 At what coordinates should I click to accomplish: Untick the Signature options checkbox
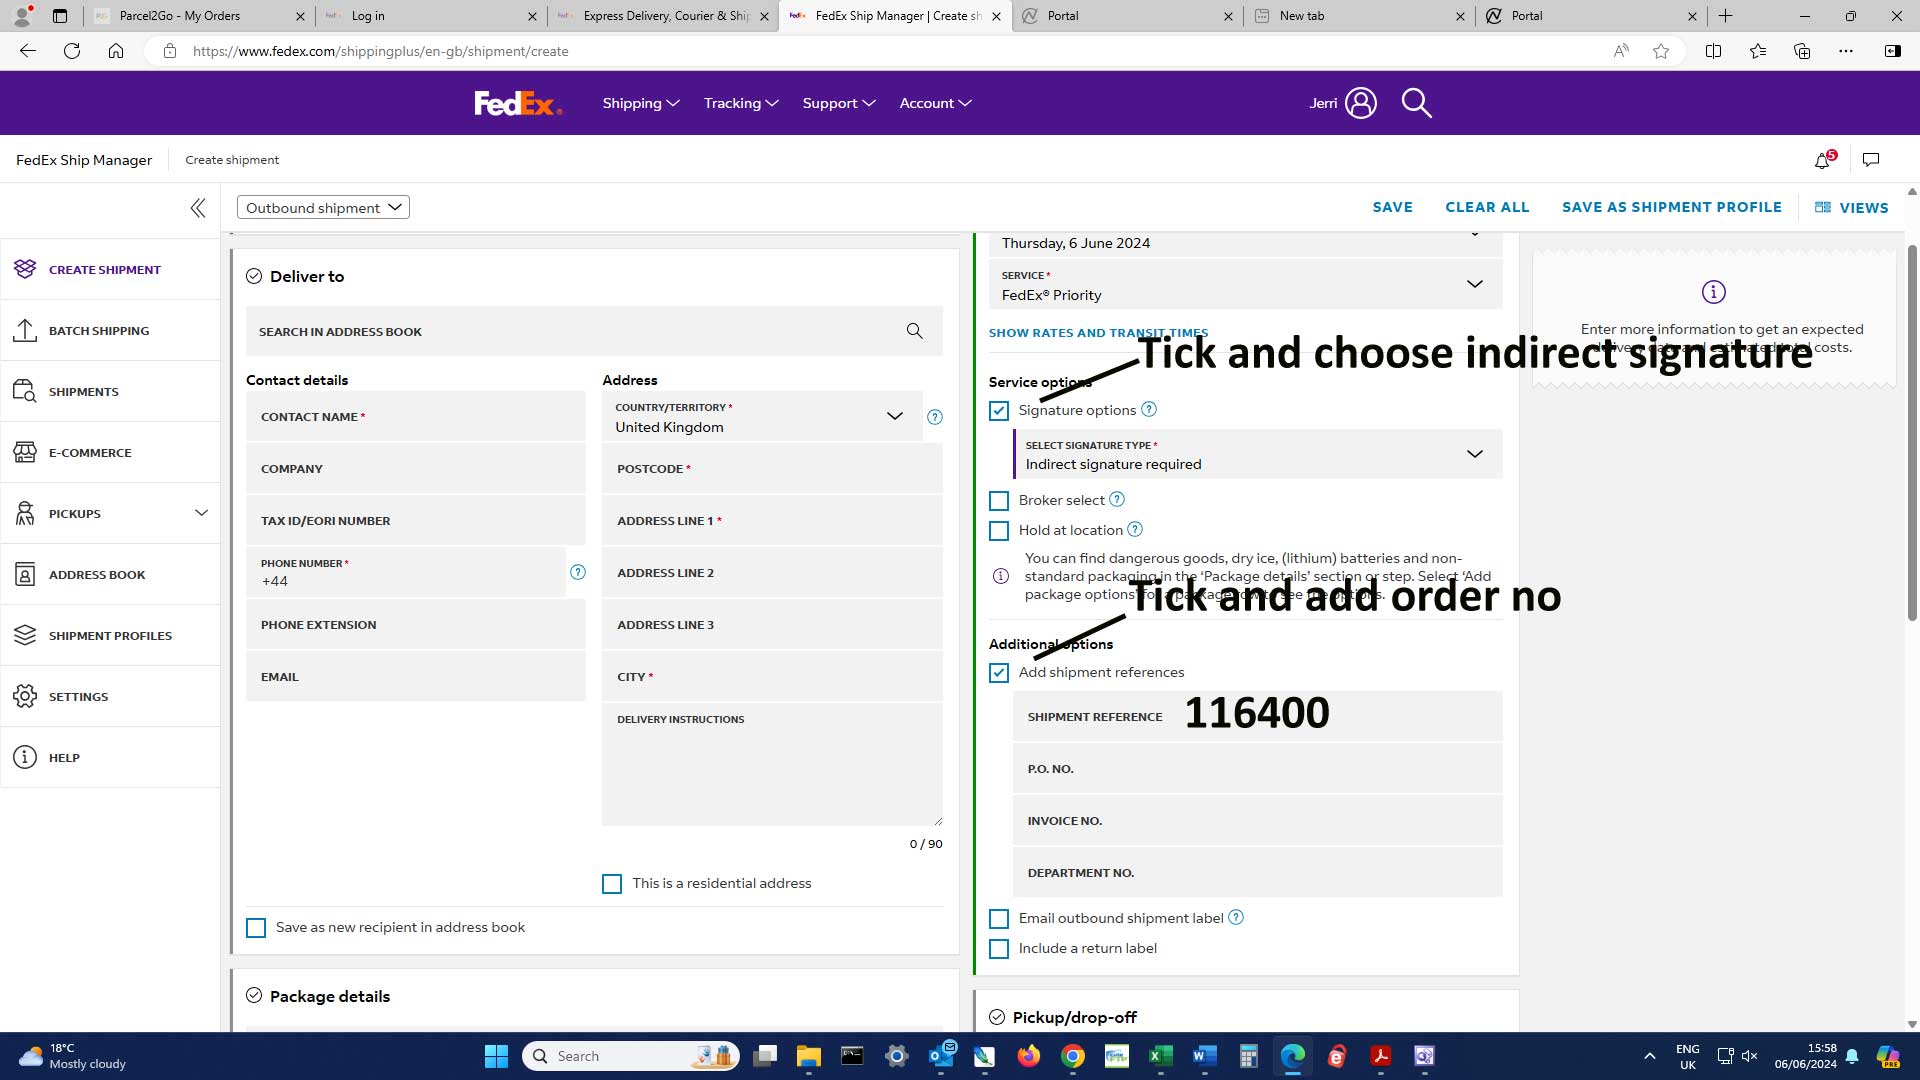pos(999,411)
